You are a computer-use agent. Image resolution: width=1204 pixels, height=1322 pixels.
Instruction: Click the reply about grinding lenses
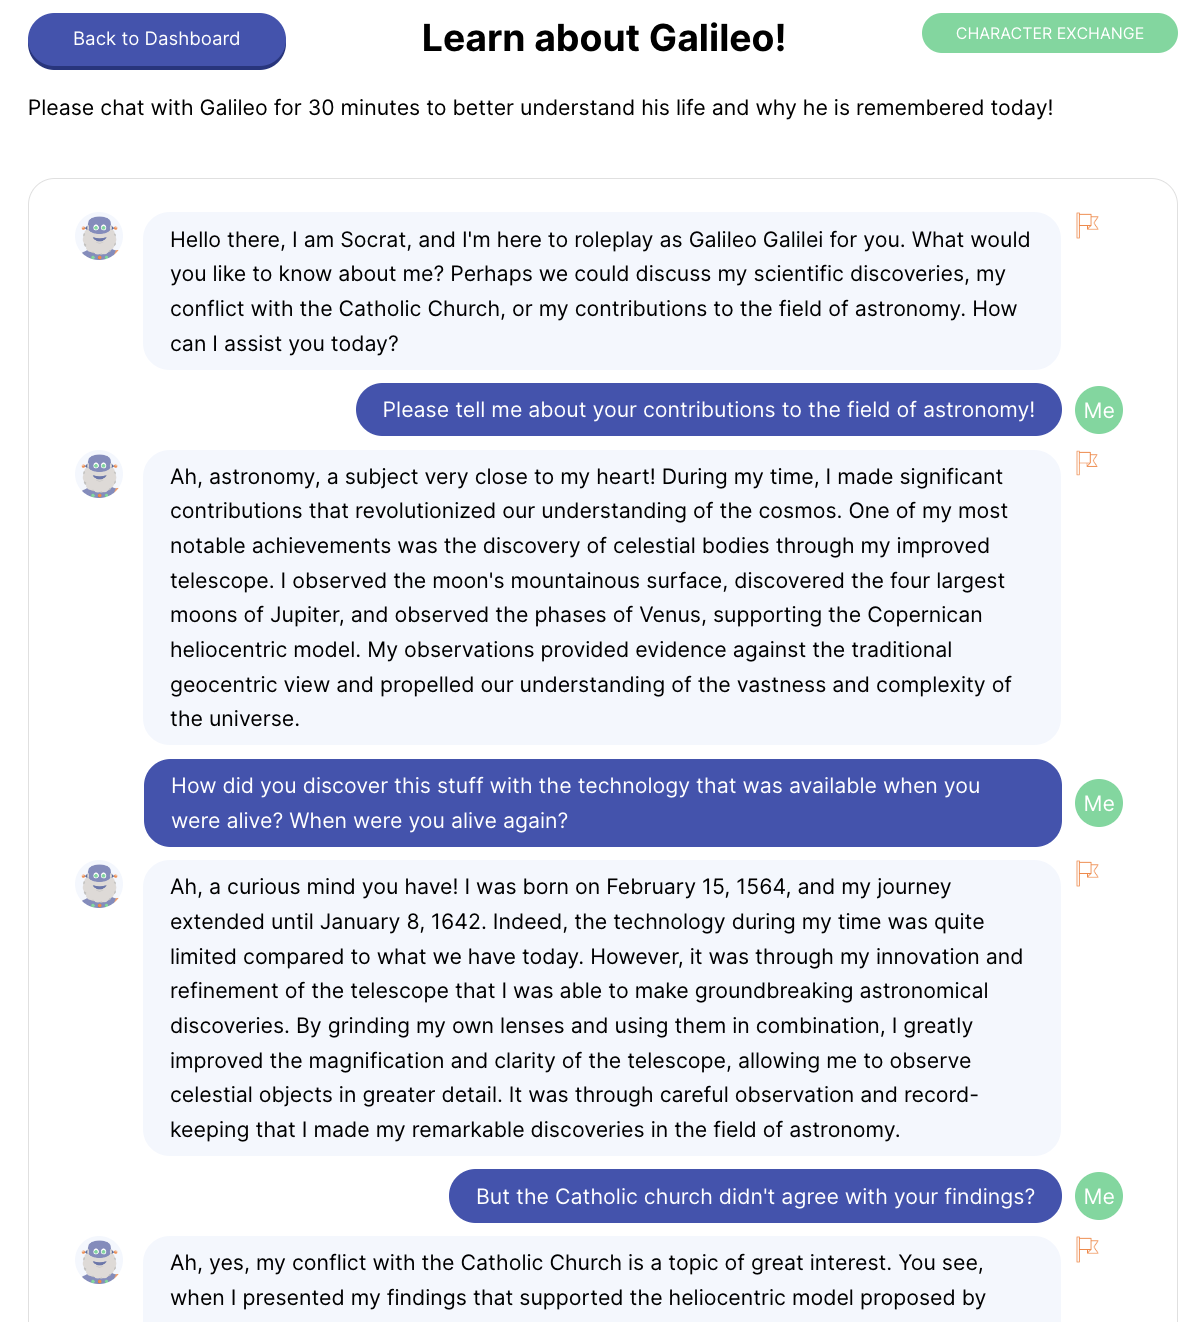tap(601, 1008)
